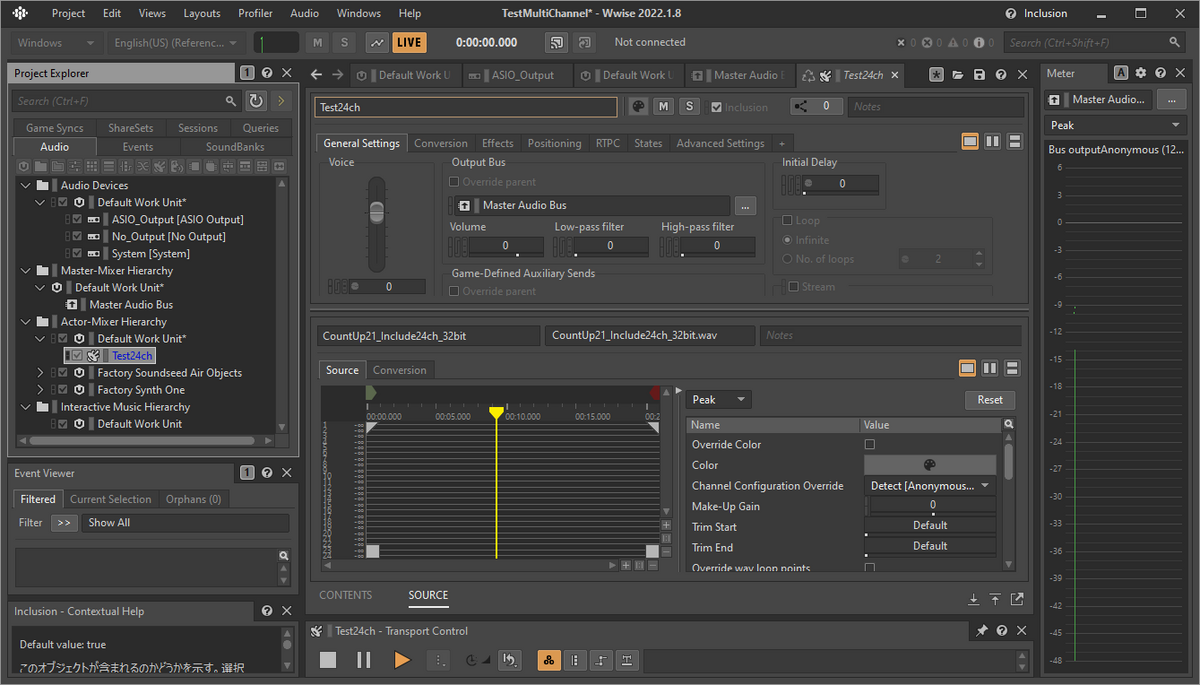Click the Project Explorer search magnifier icon

[231, 101]
